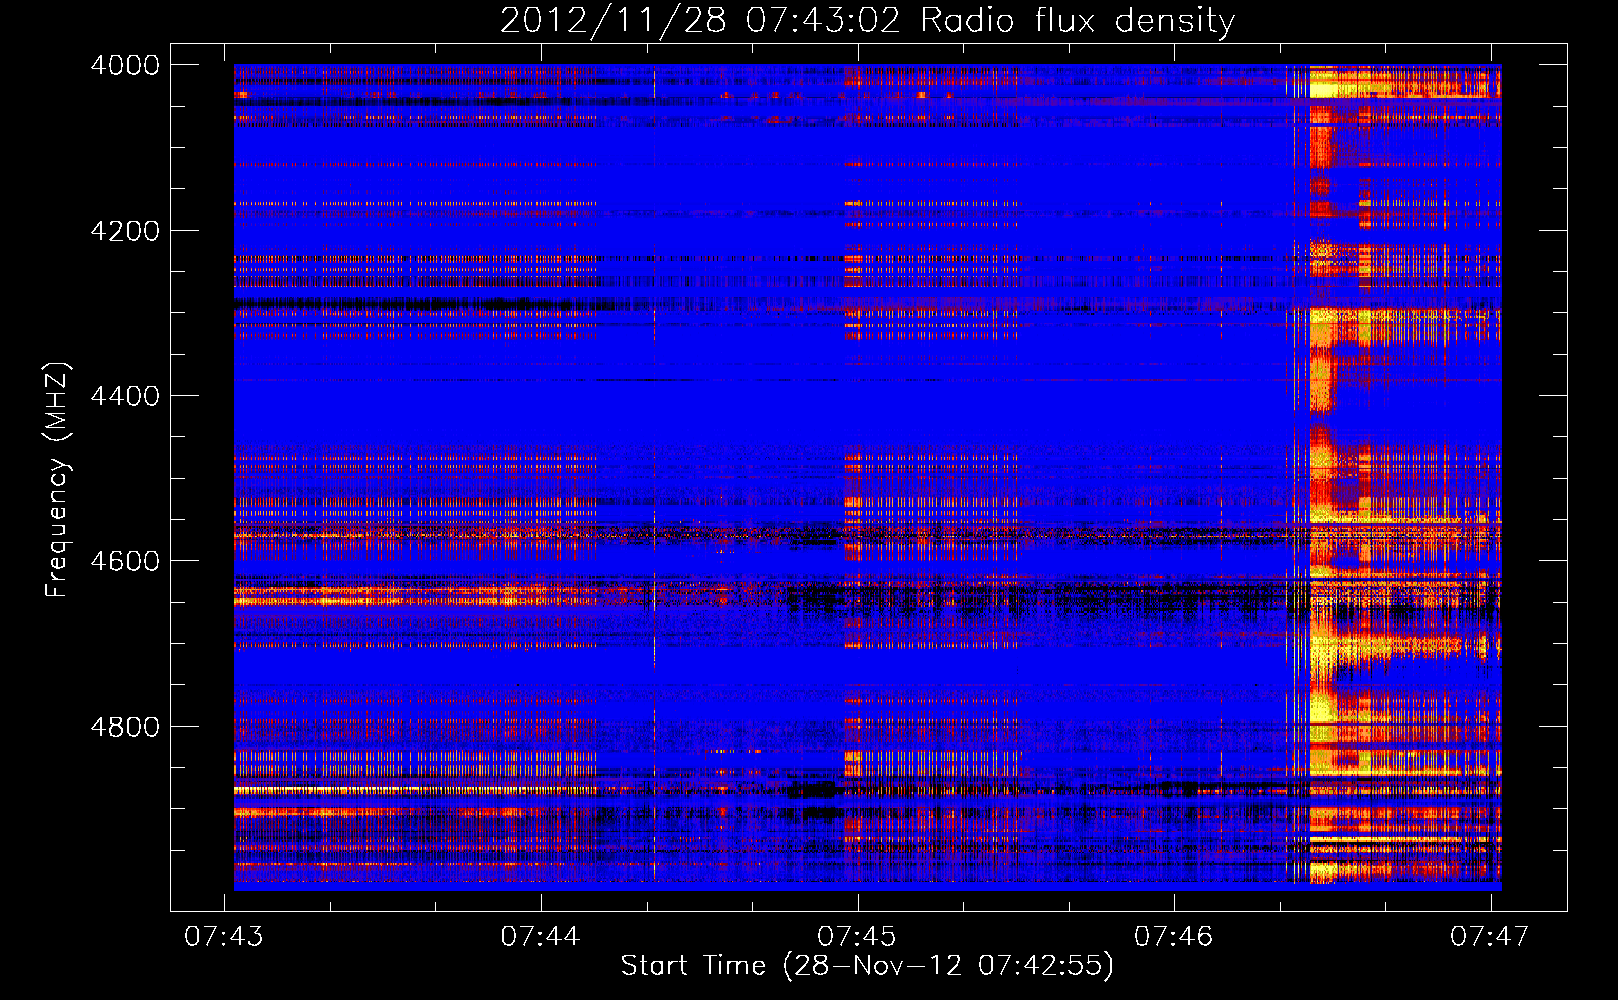The width and height of the screenshot is (1618, 1000).
Task: Click the "Frequency (MHZ)" axis title
Action: (58, 479)
